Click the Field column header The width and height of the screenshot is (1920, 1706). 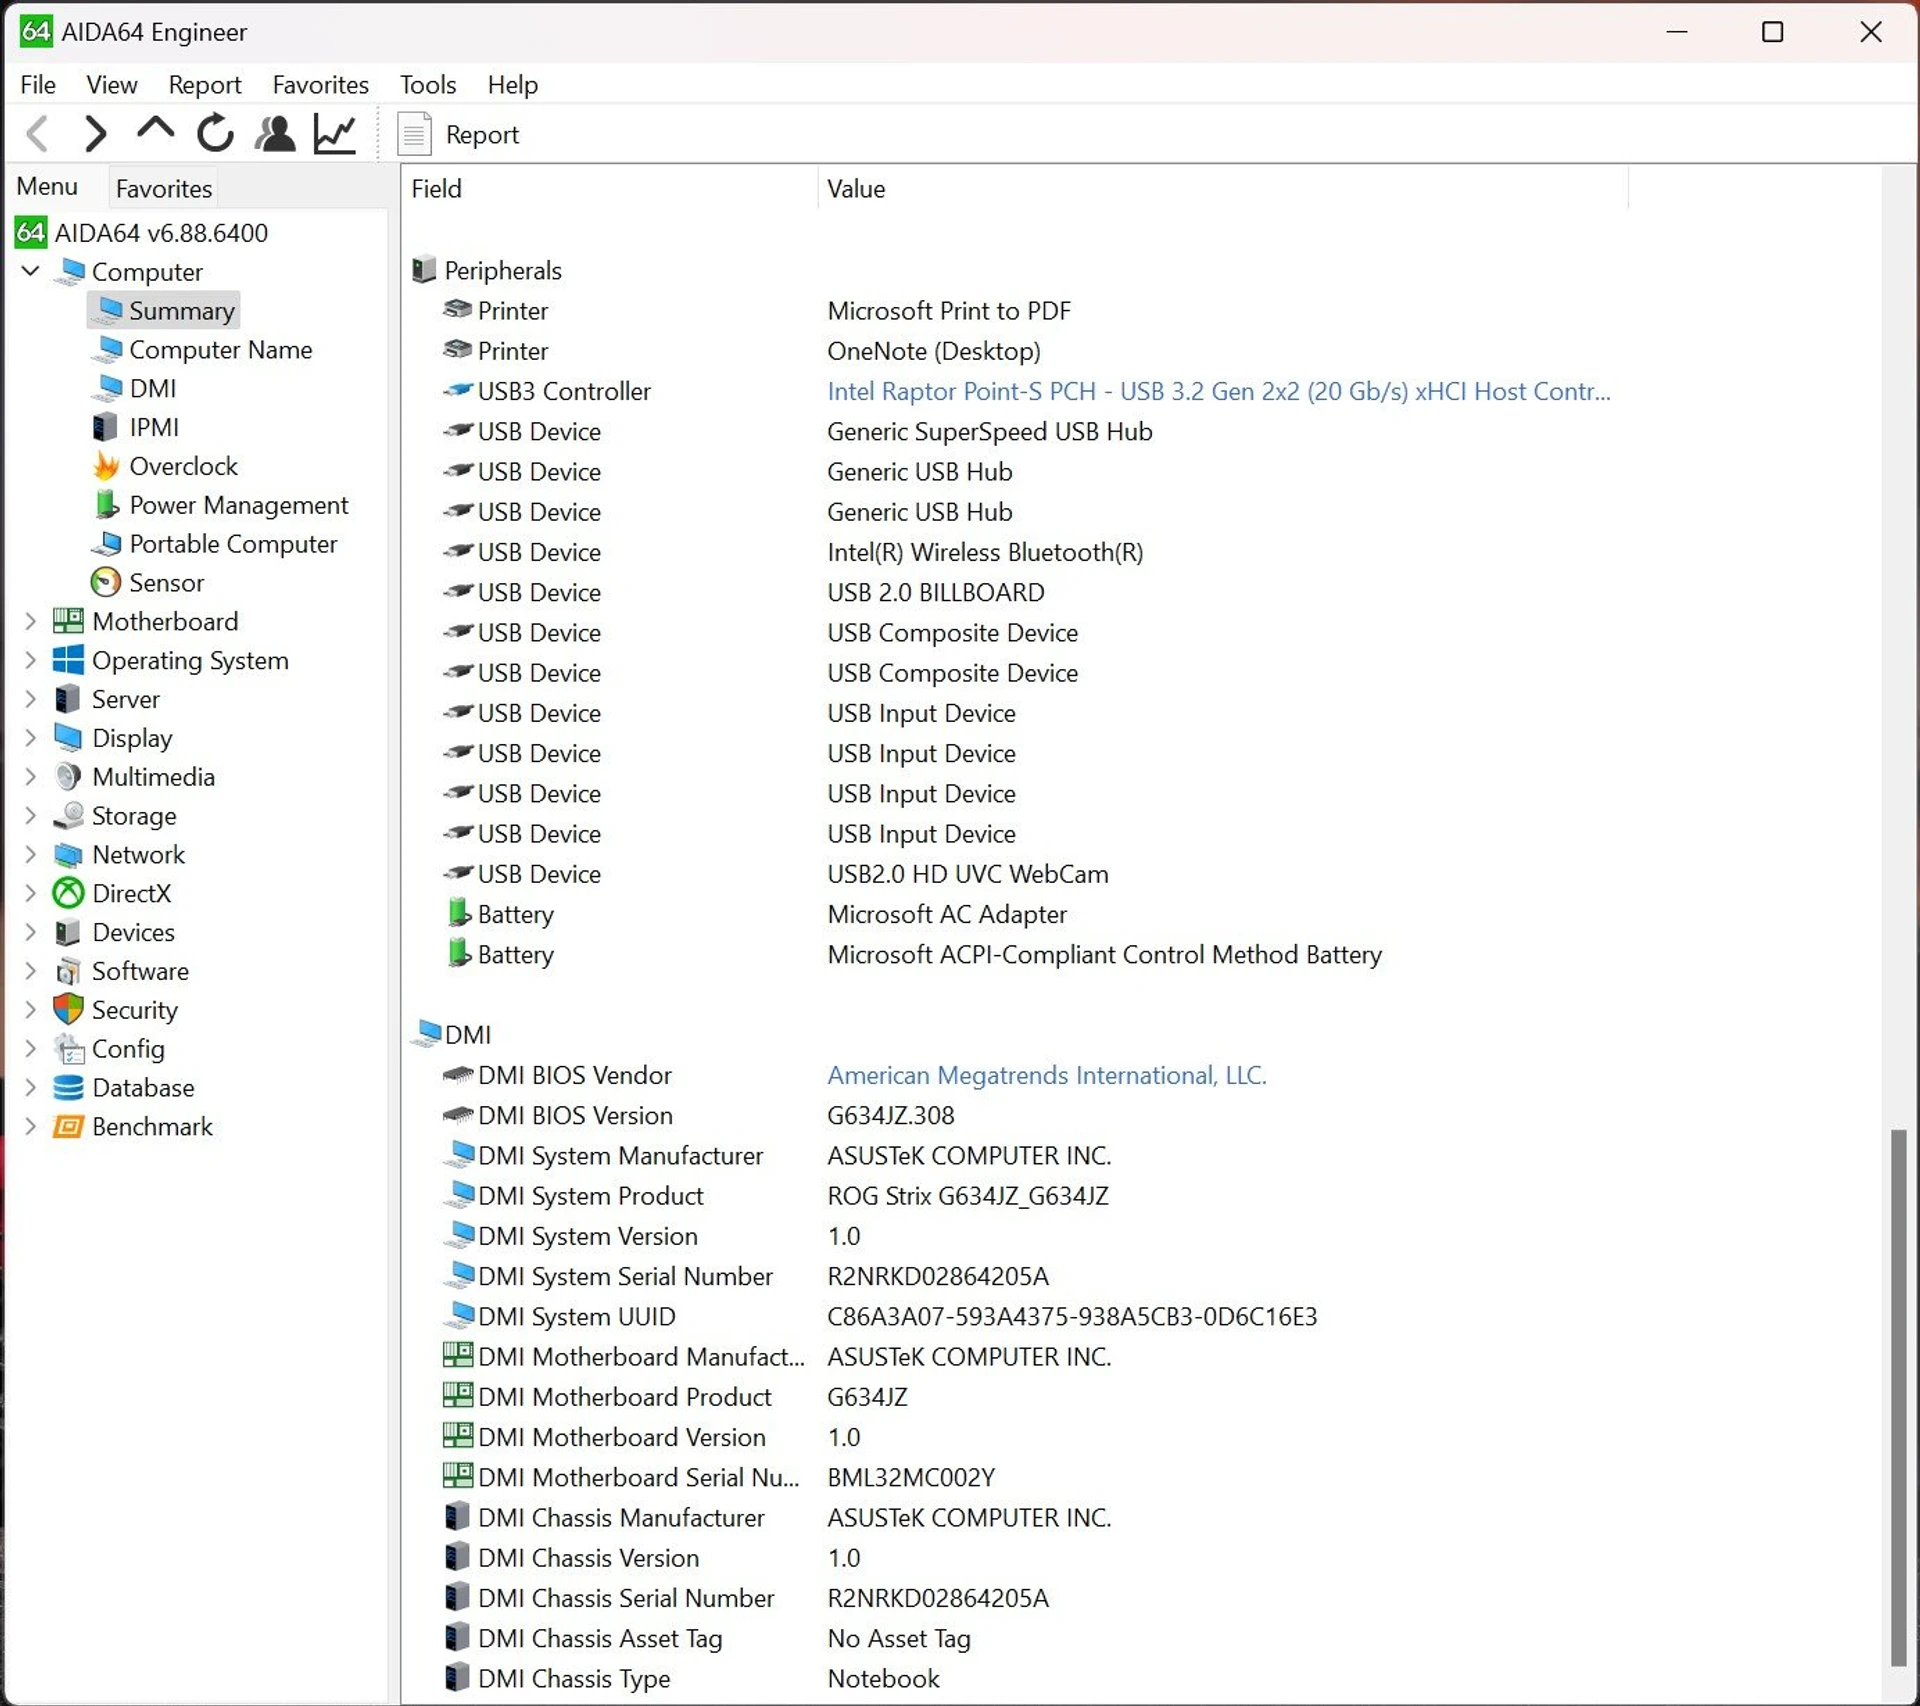pyautogui.click(x=610, y=189)
